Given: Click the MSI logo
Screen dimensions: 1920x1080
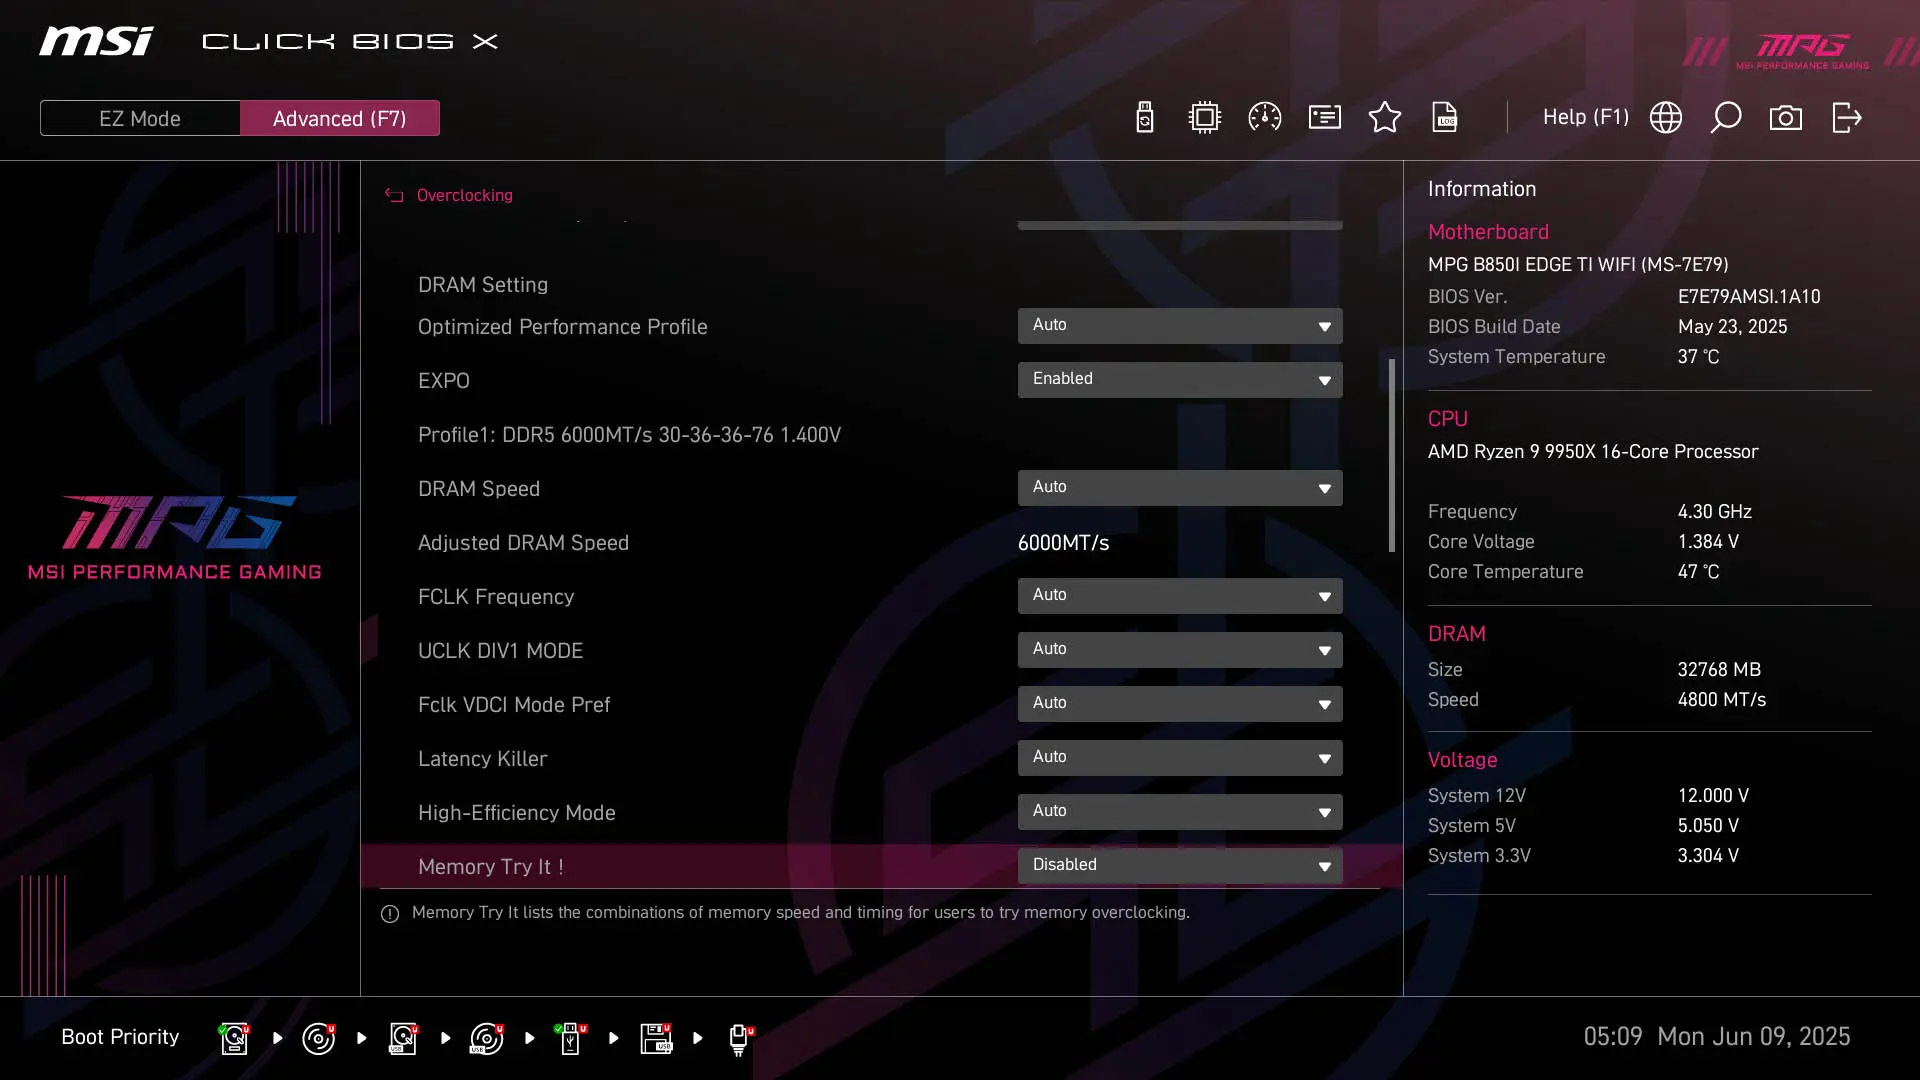Looking at the screenshot, I should [96, 41].
